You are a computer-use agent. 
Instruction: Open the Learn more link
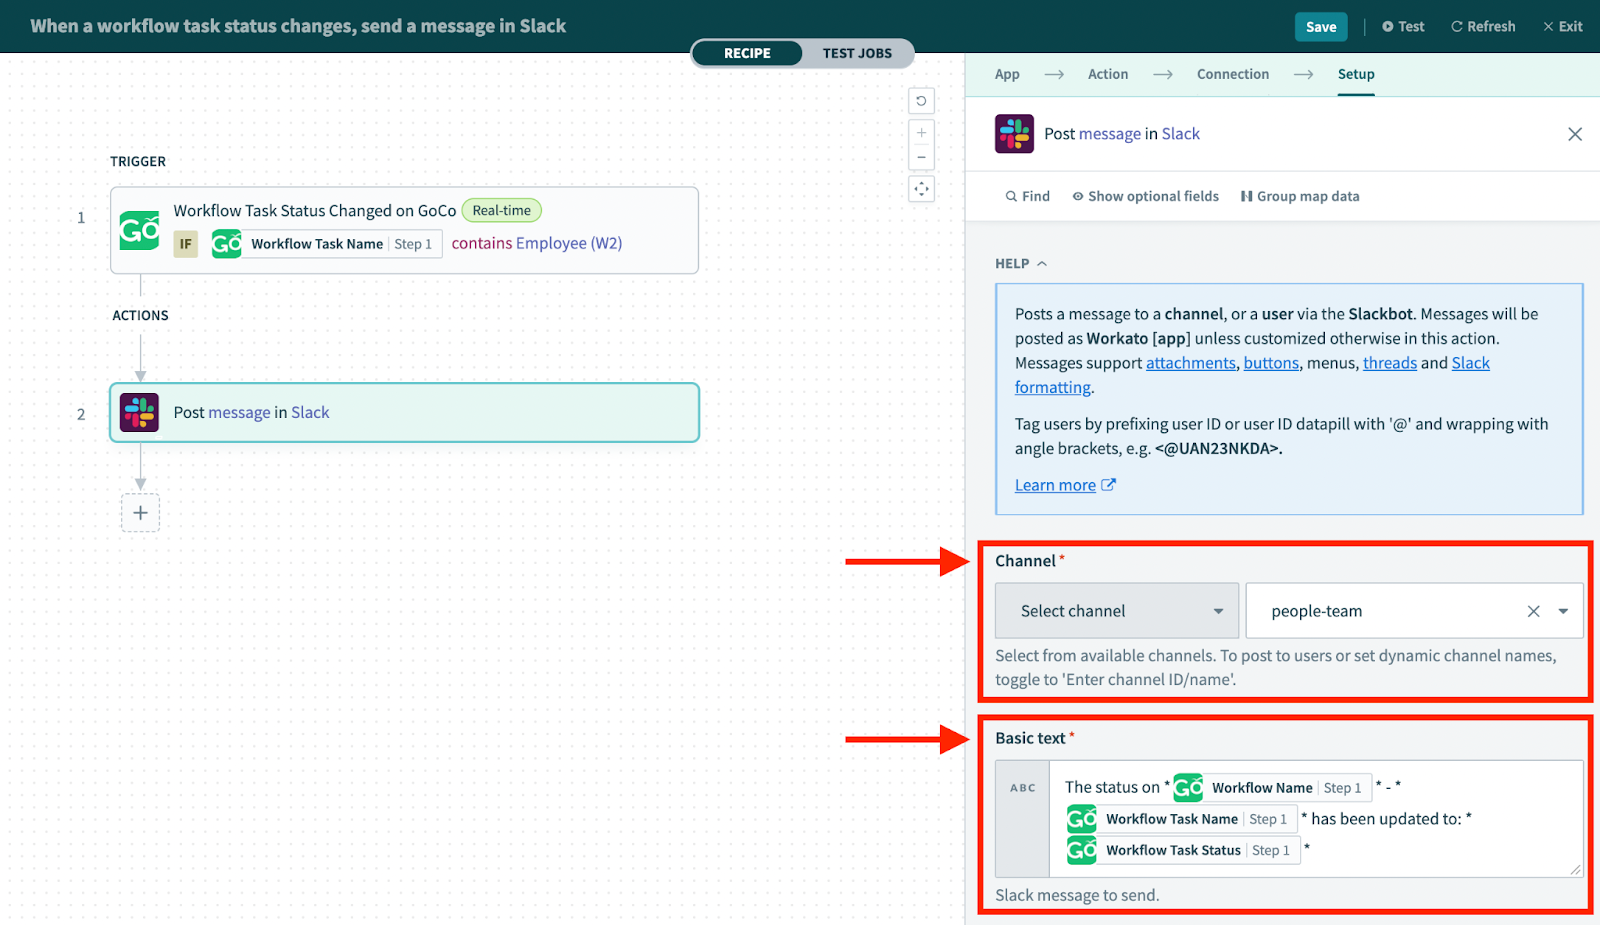(x=1065, y=485)
